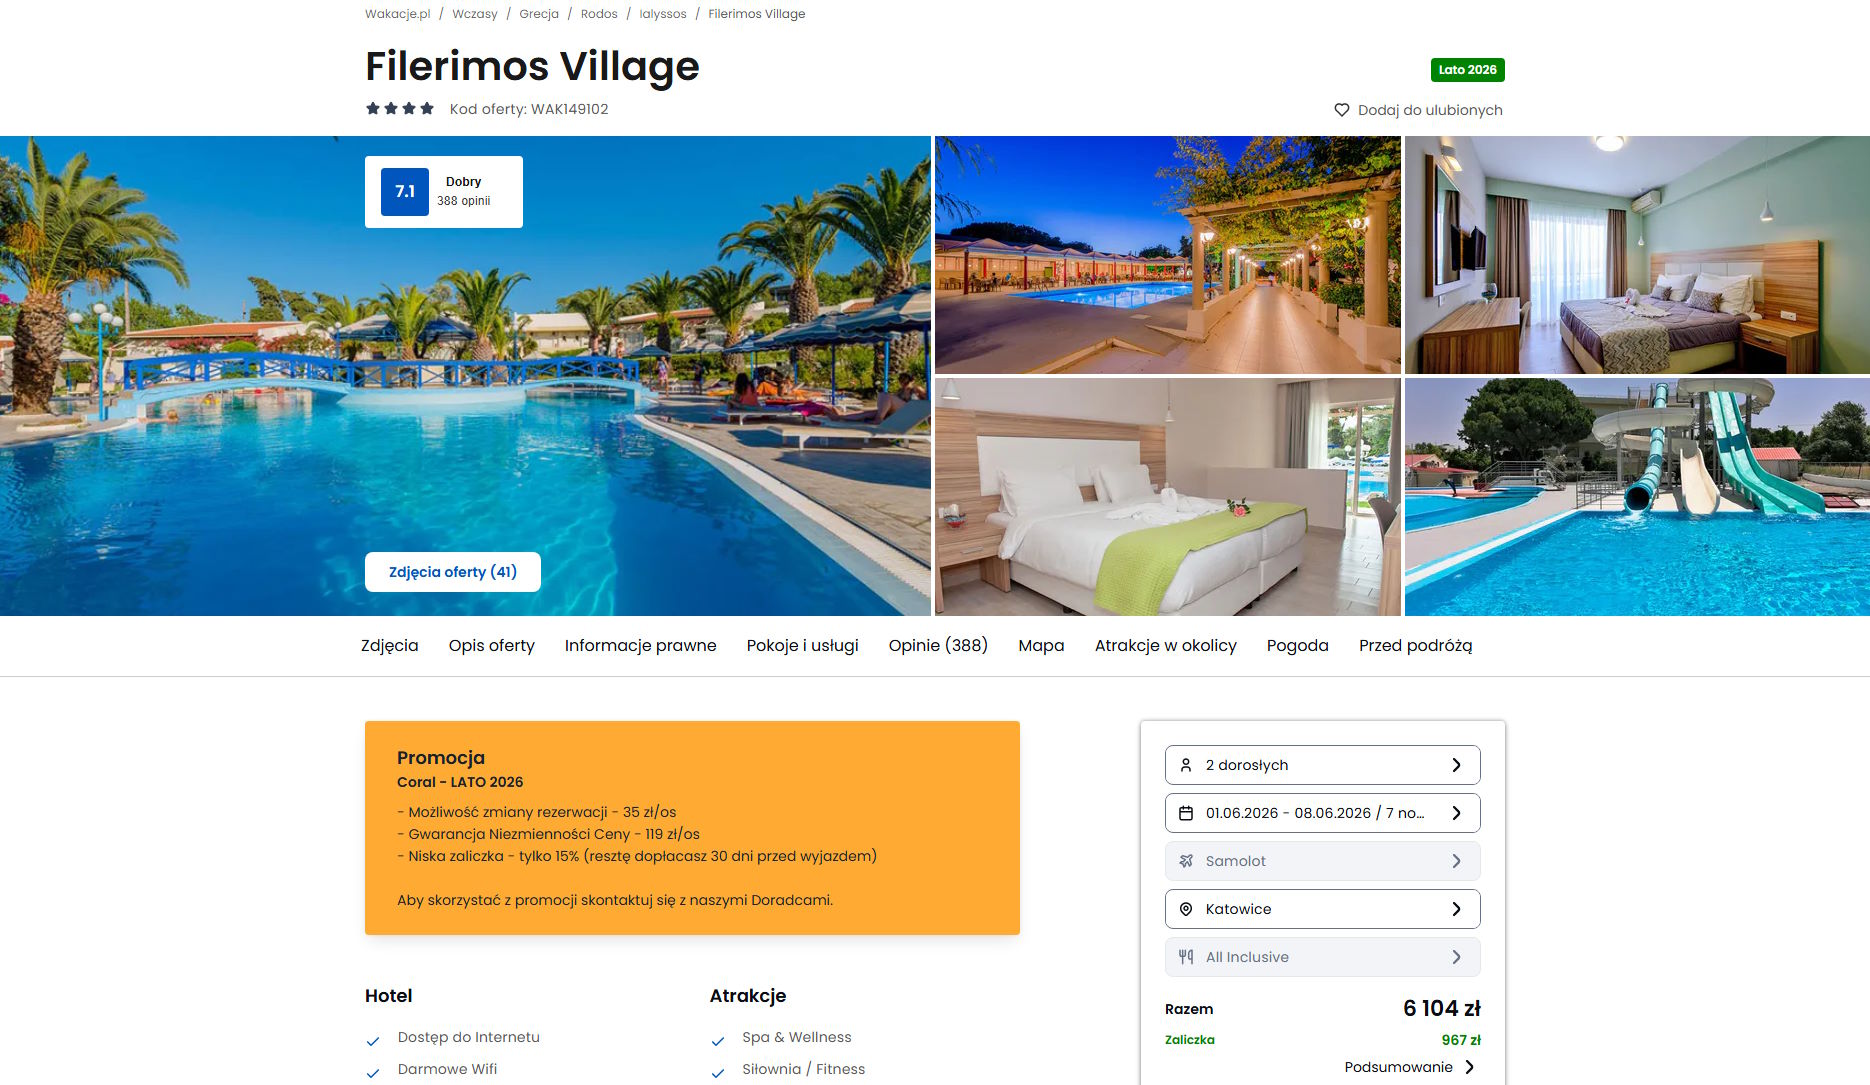Click the airplane icon next to Samolot
The width and height of the screenshot is (1870, 1085).
tap(1186, 861)
